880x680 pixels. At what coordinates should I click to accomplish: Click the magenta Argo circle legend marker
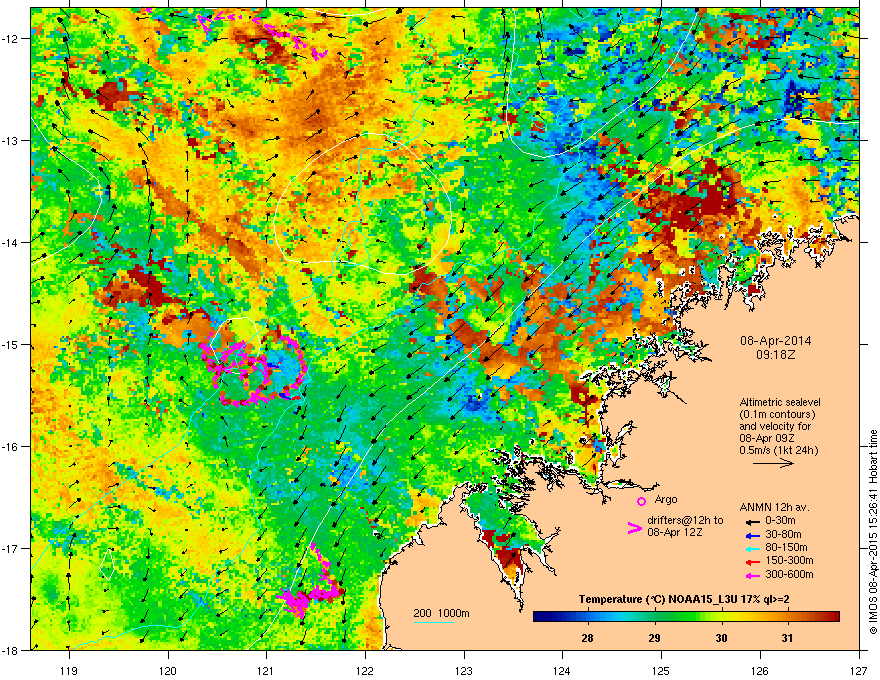click(641, 502)
